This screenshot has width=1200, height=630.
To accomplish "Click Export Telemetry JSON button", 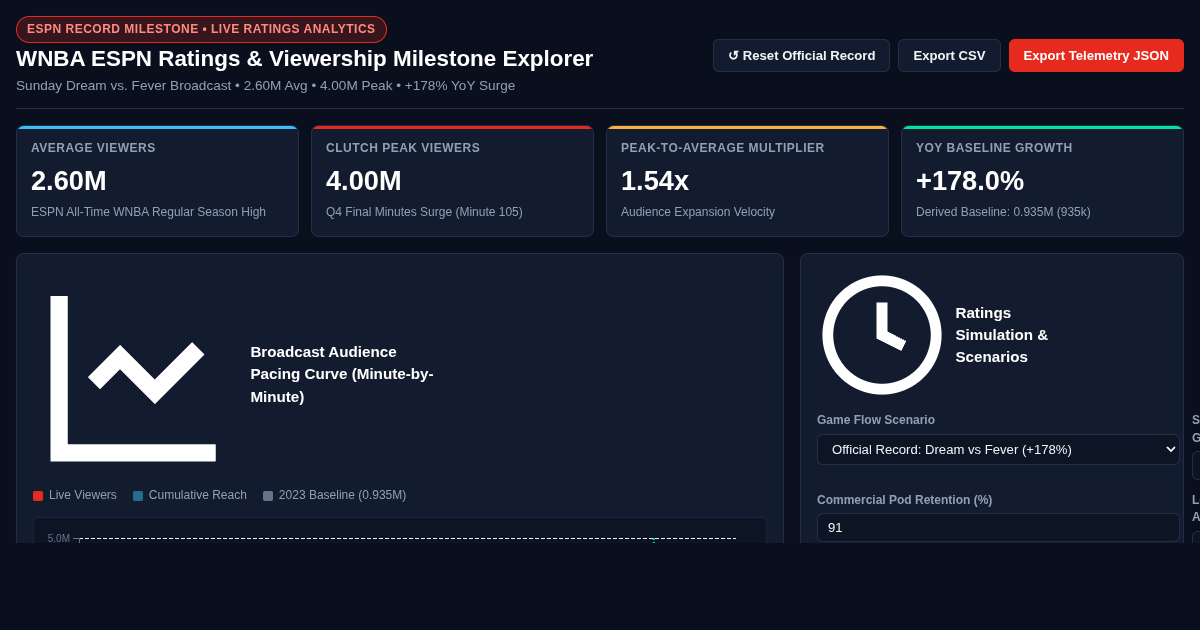I will pos(1096,56).
